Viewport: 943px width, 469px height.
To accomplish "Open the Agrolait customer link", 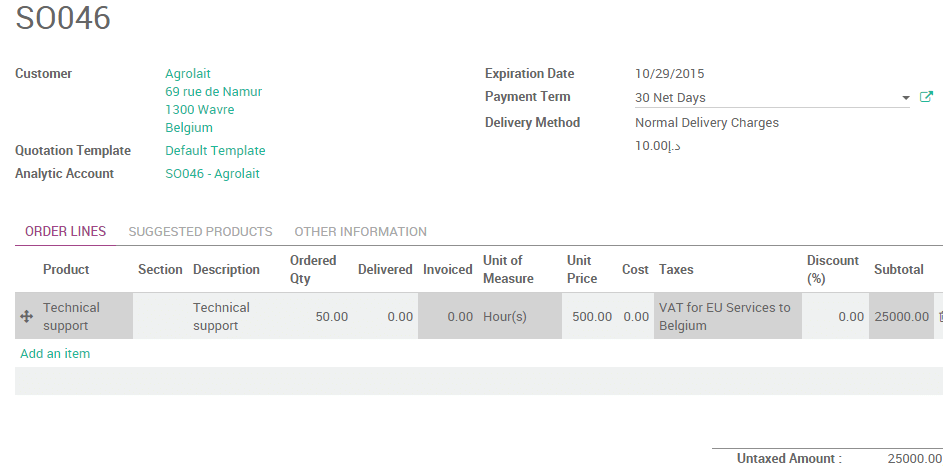I will 188,74.
